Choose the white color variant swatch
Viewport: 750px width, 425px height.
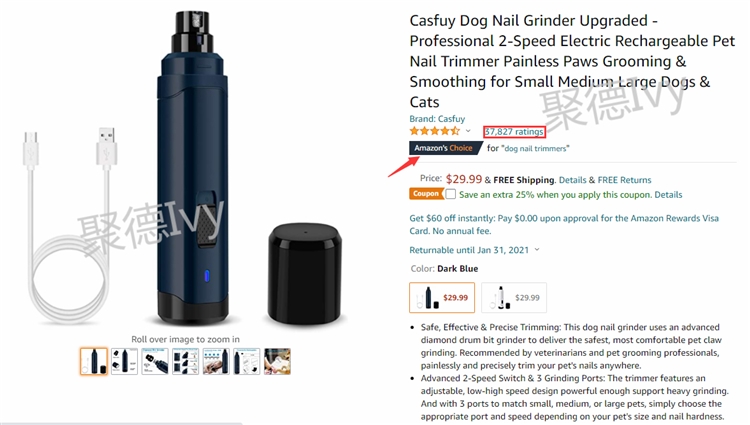(x=514, y=297)
